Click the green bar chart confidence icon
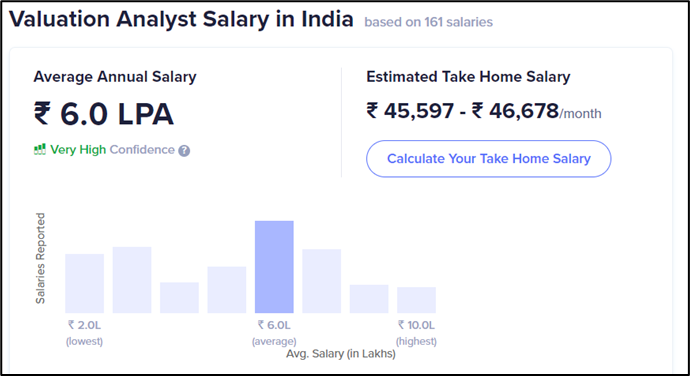 (40, 150)
